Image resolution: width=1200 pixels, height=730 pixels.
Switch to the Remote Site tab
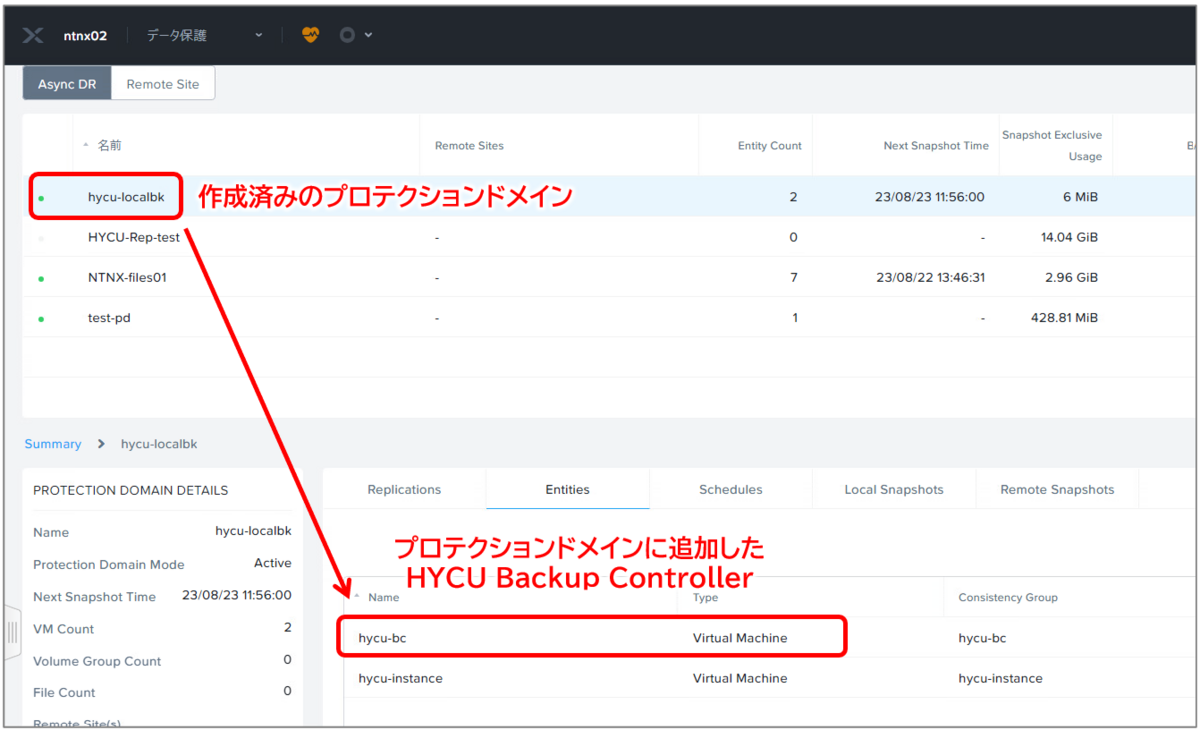[163, 84]
